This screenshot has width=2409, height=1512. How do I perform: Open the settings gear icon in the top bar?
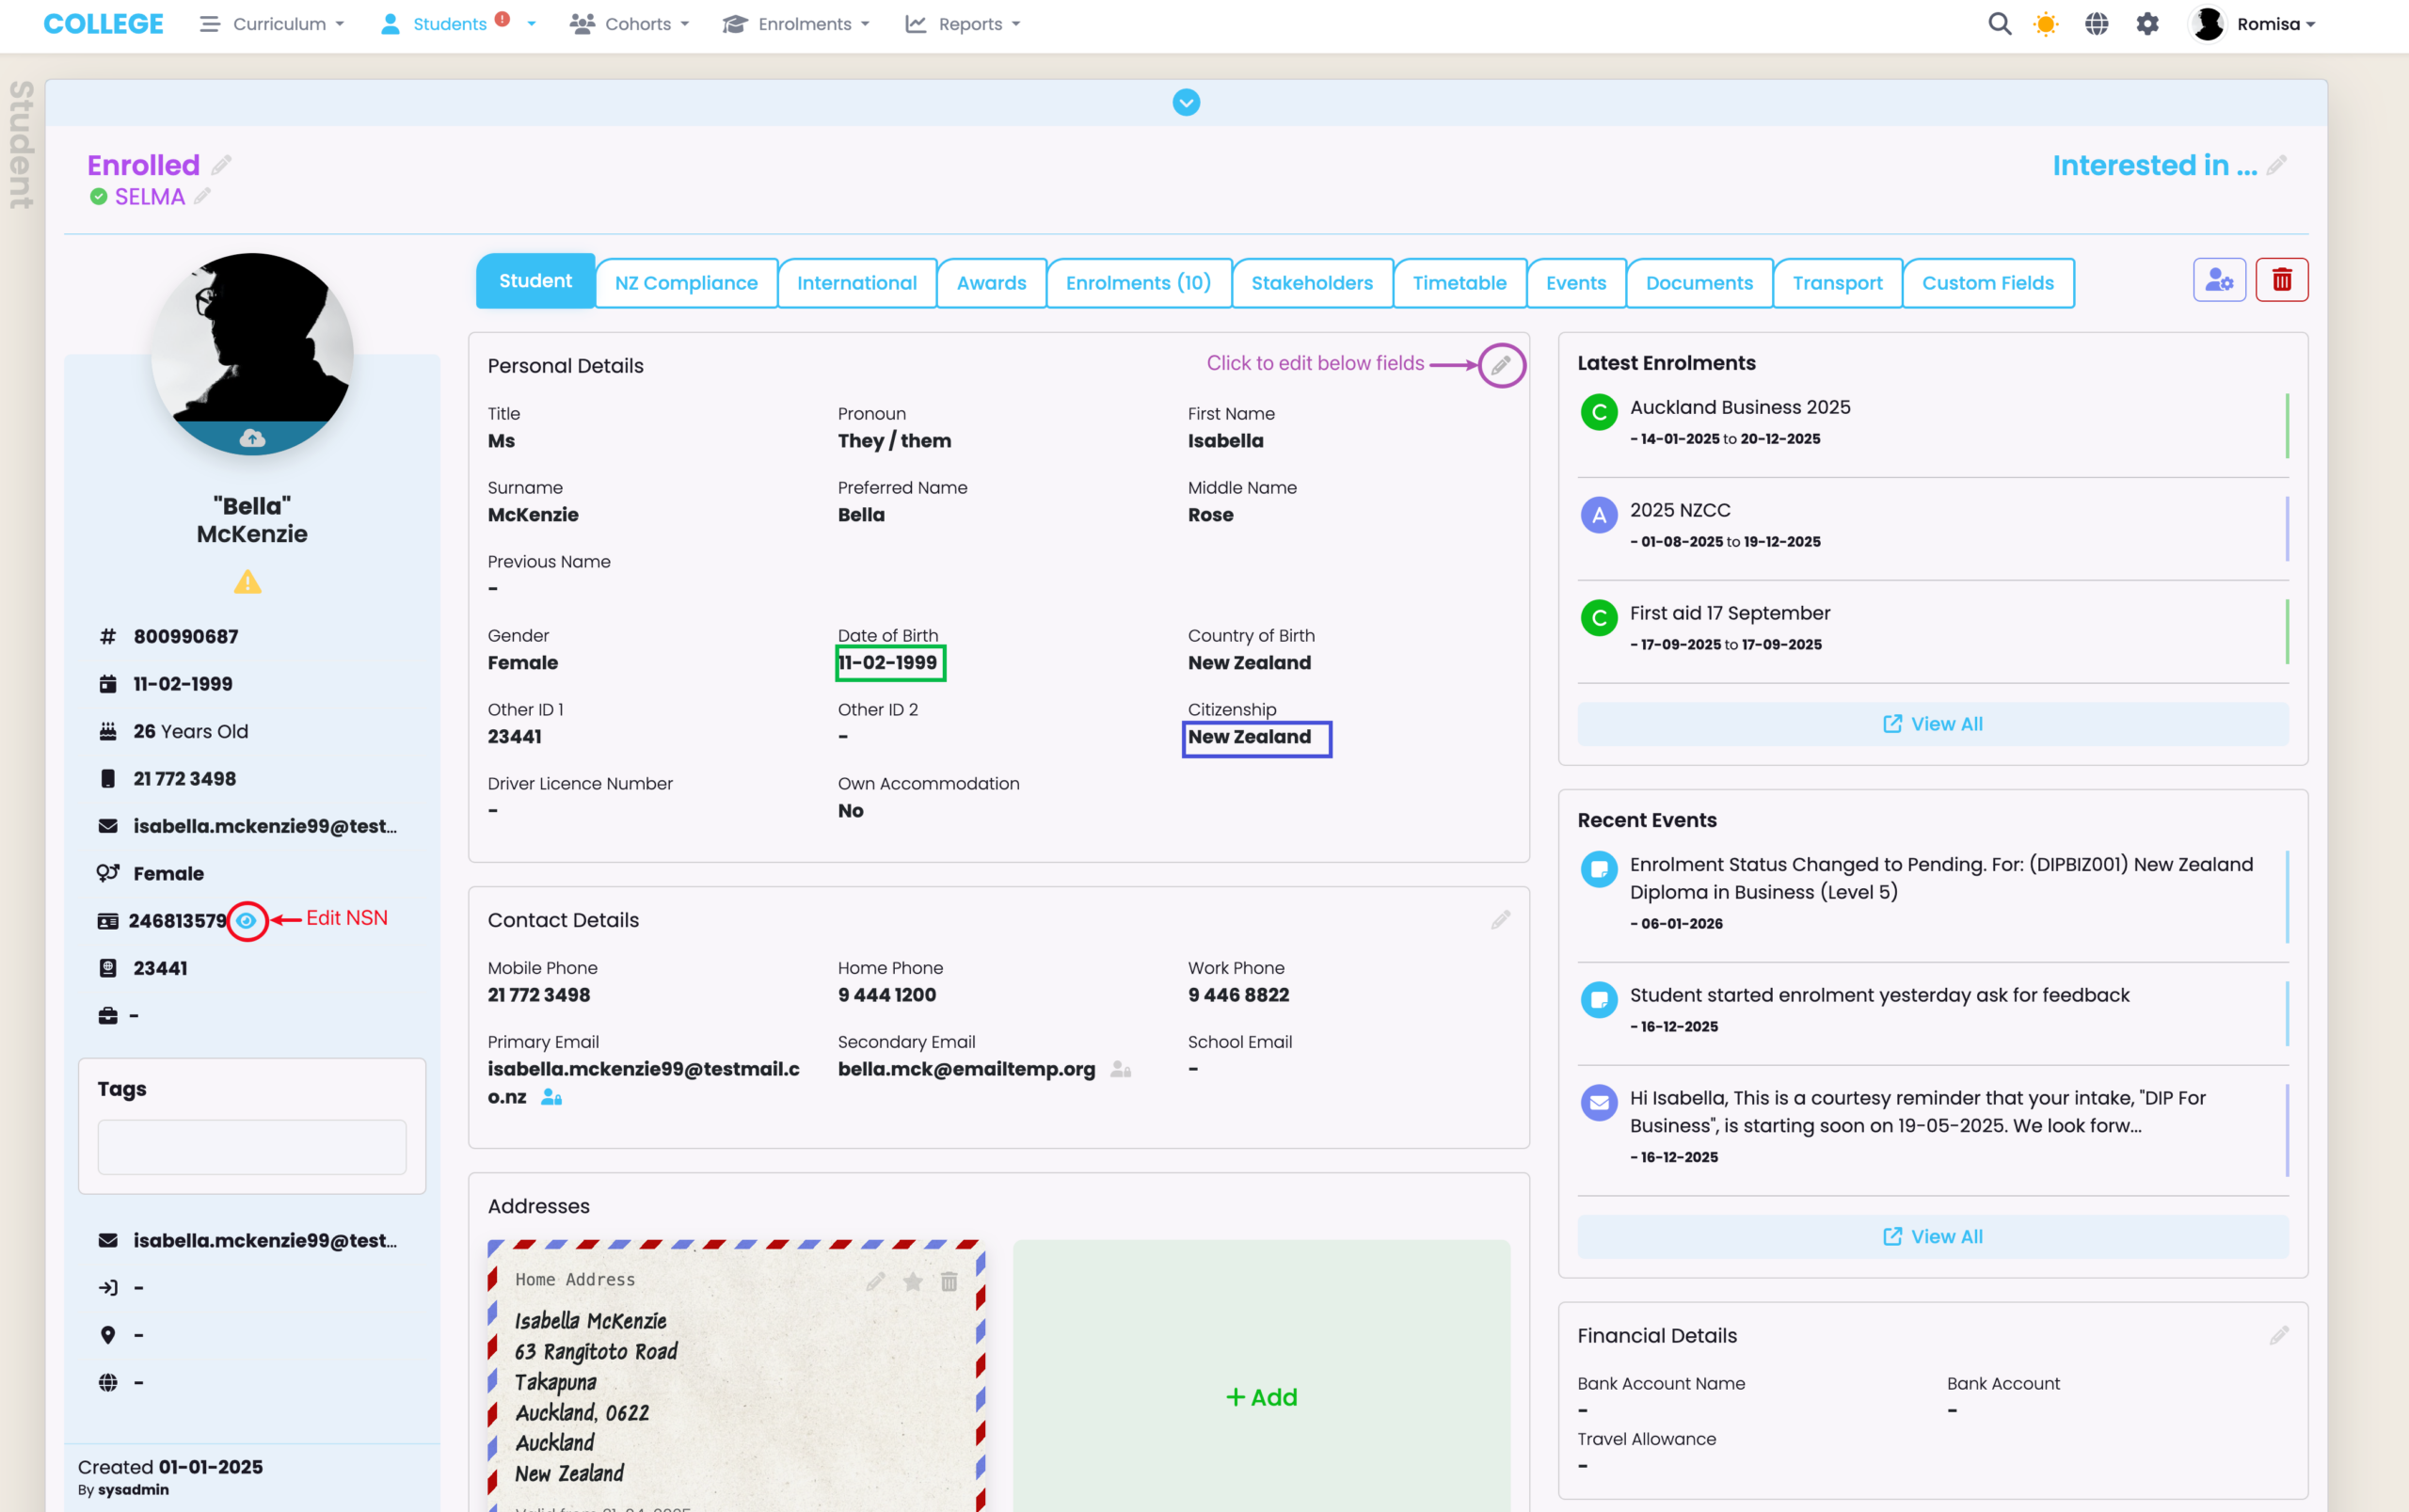click(2147, 24)
